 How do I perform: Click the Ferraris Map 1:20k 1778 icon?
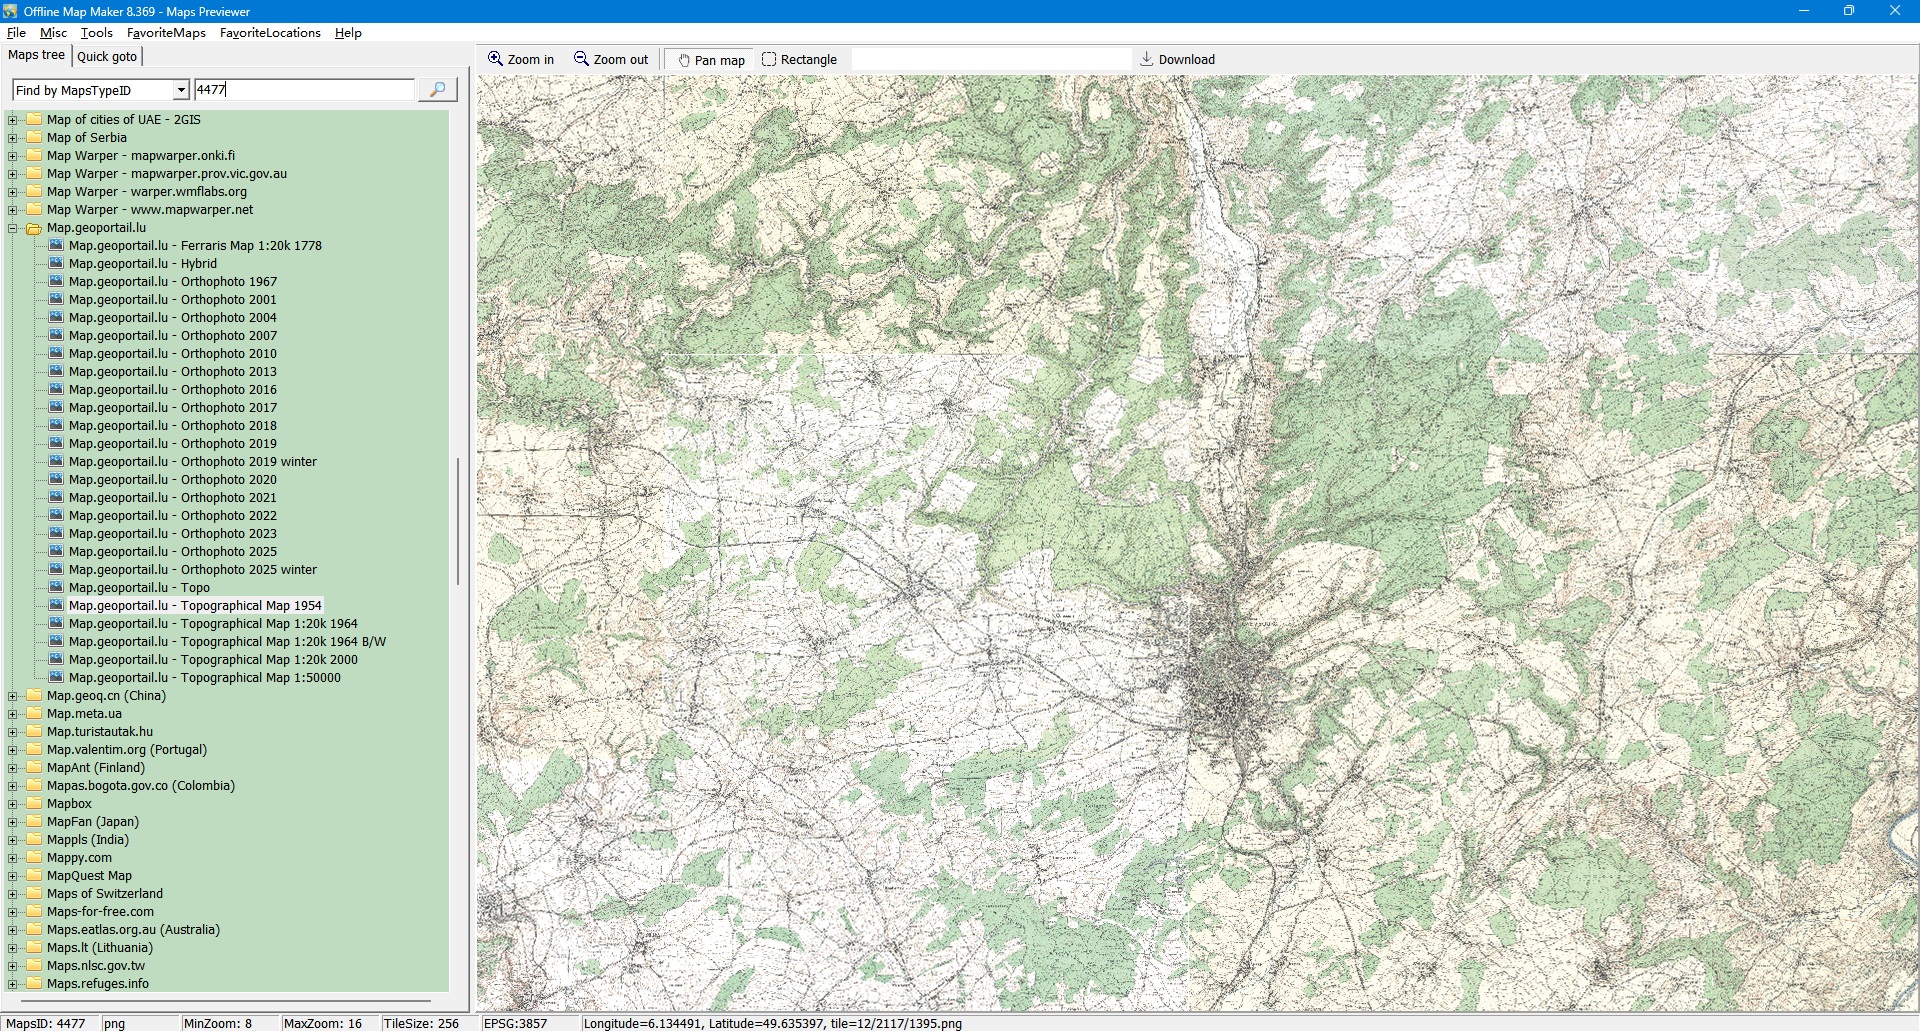[56, 246]
